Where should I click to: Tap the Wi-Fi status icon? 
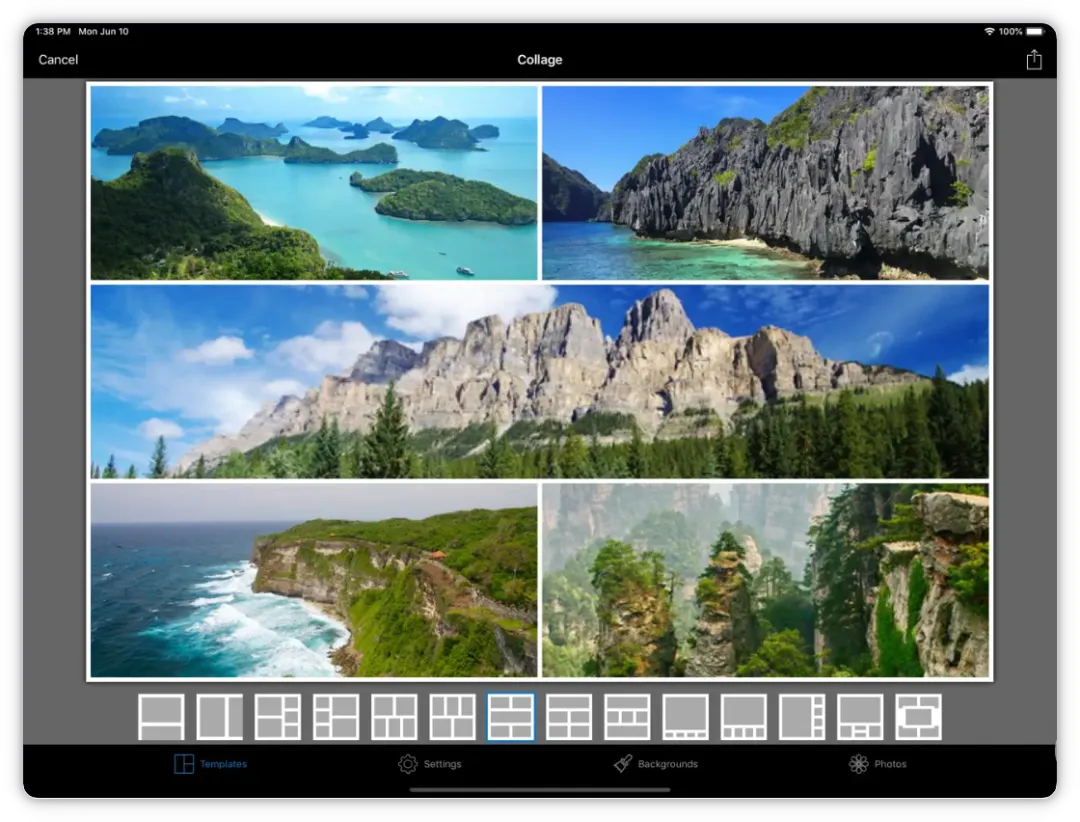[989, 32]
